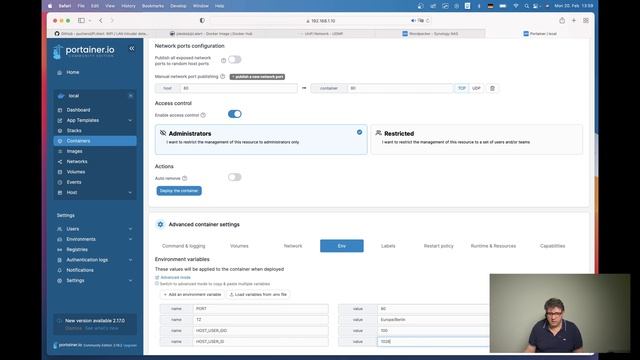
Task: Click the Notifications bell icon
Action: [x=60, y=270]
